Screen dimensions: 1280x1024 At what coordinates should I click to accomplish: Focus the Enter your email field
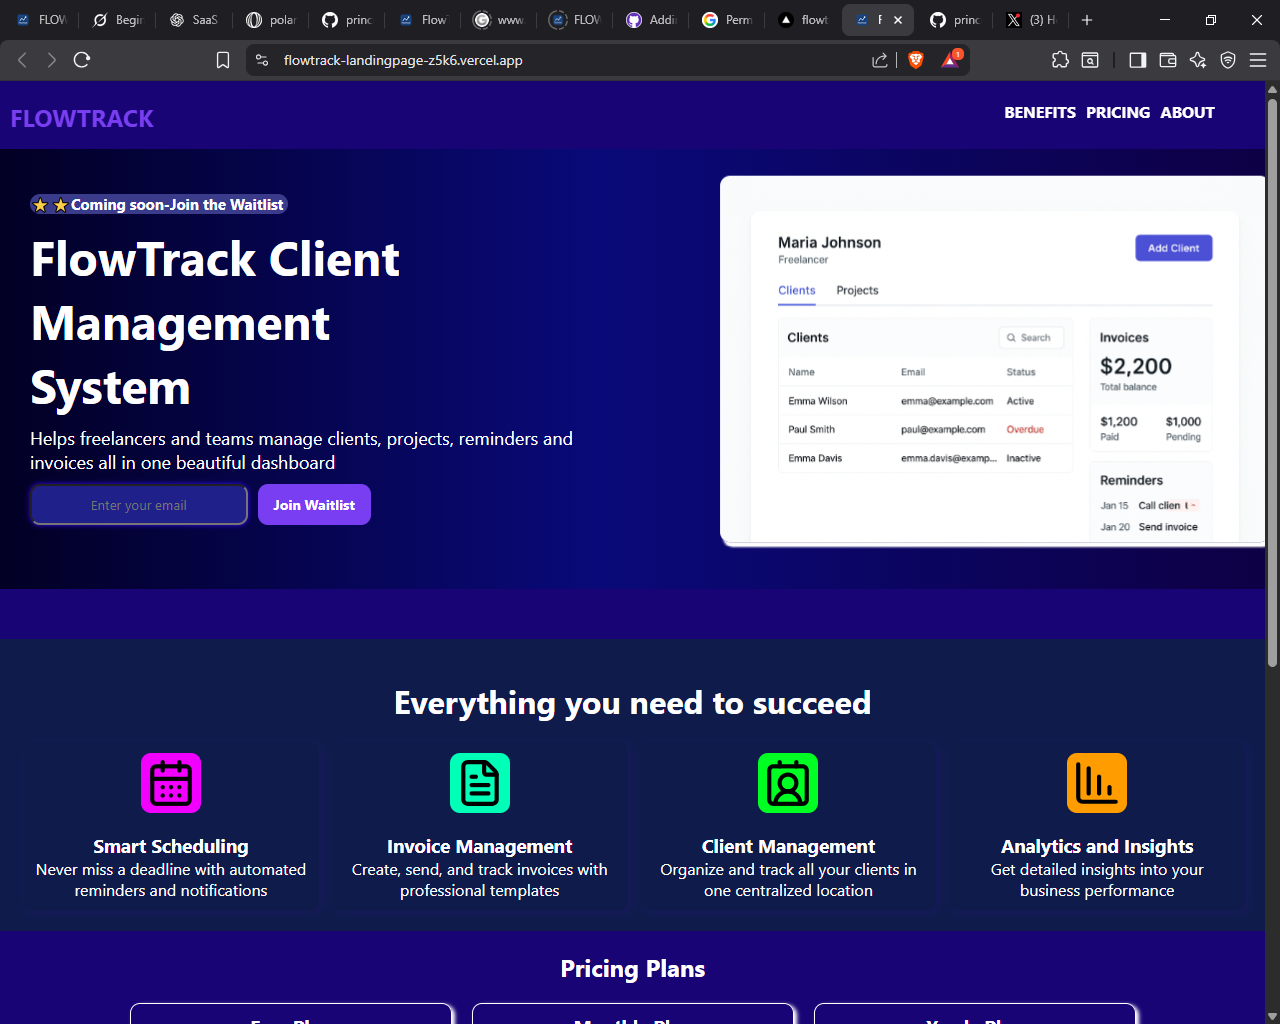[x=139, y=505]
